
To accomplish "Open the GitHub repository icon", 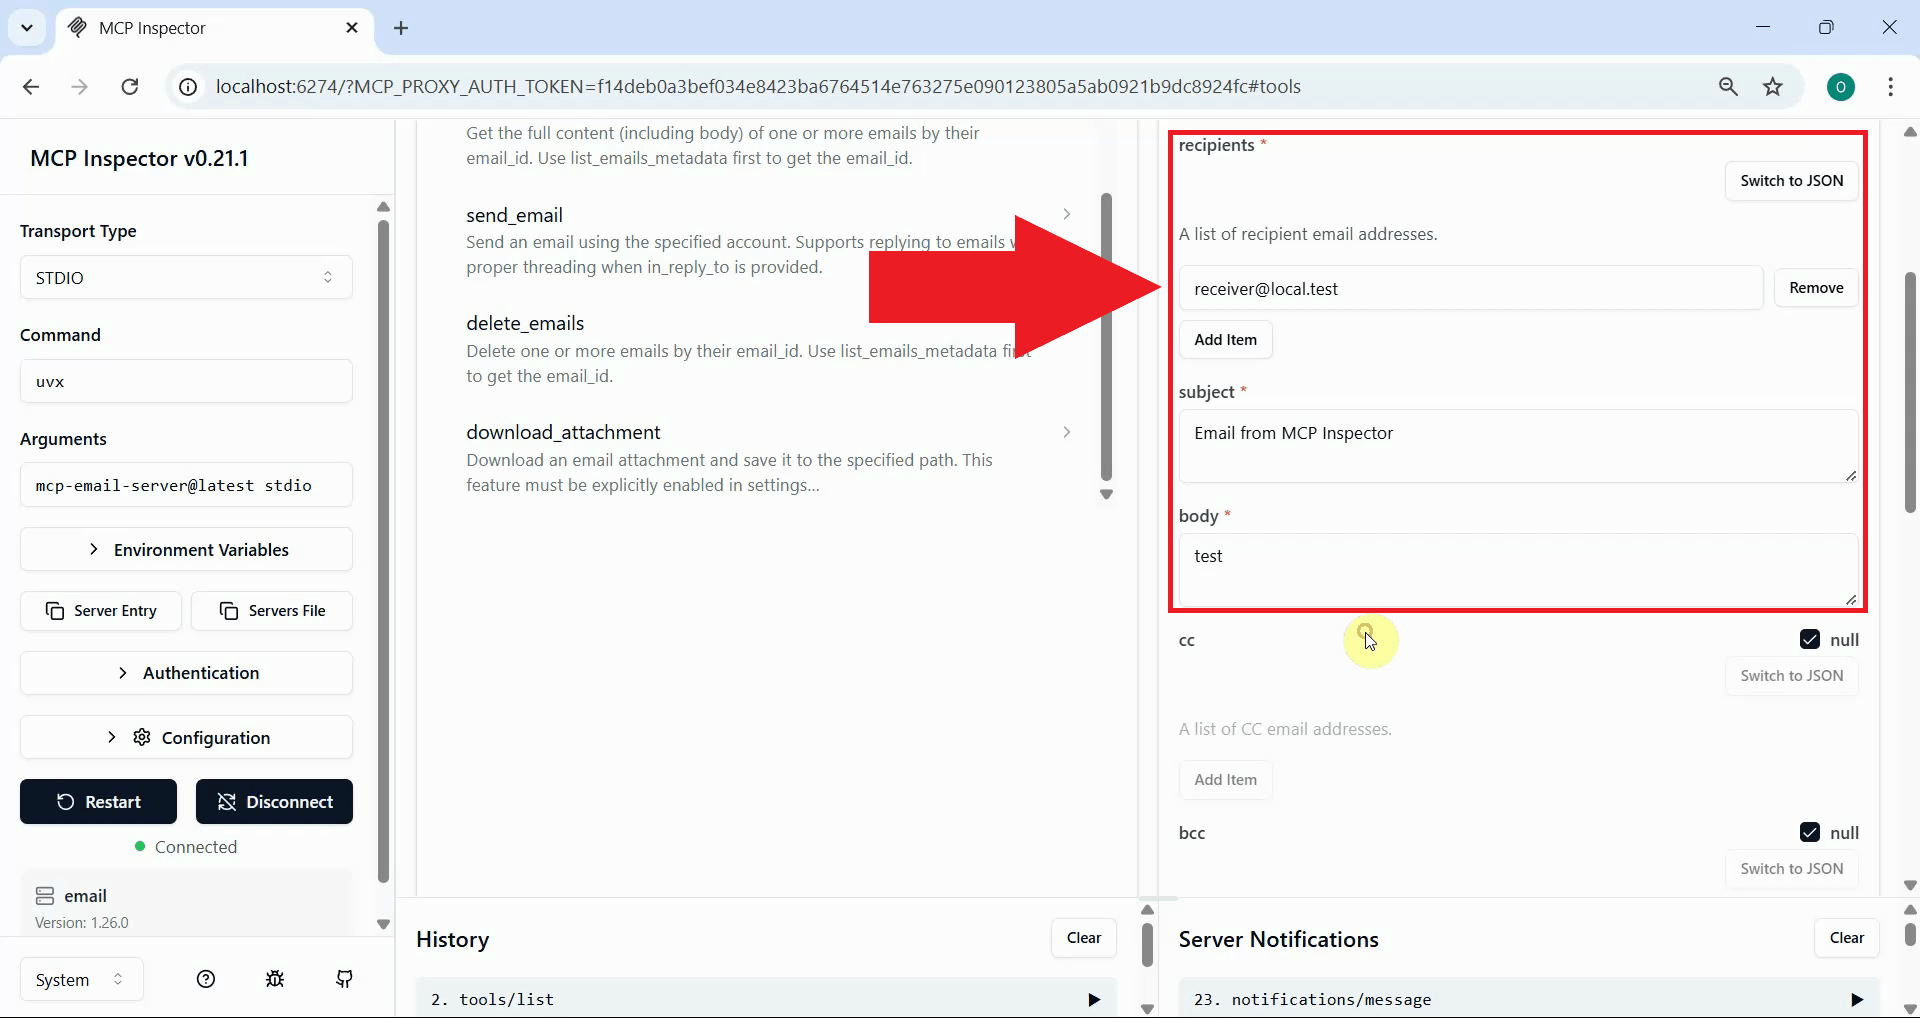I will click(344, 979).
